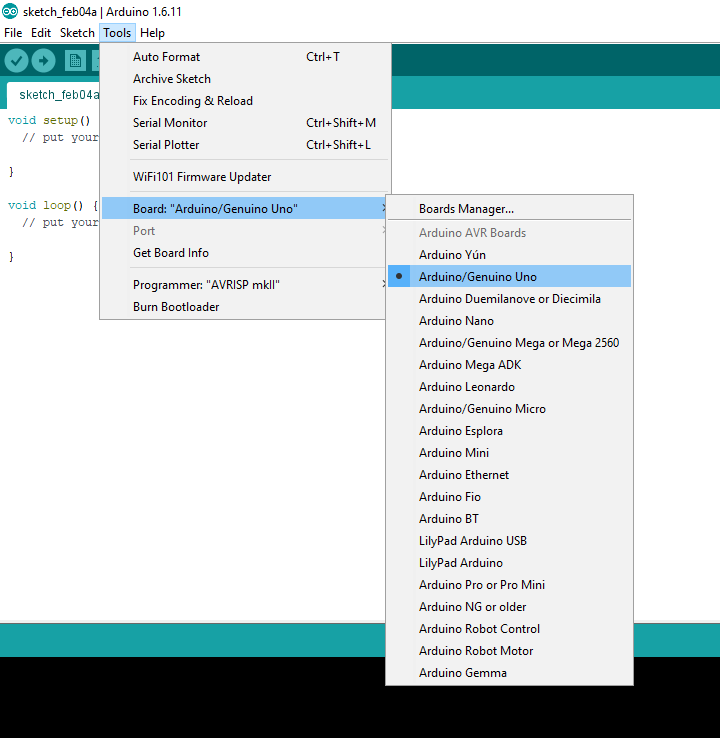Select Arduino Esplora board
Image resolution: width=720 pixels, height=738 pixels.
[509, 431]
